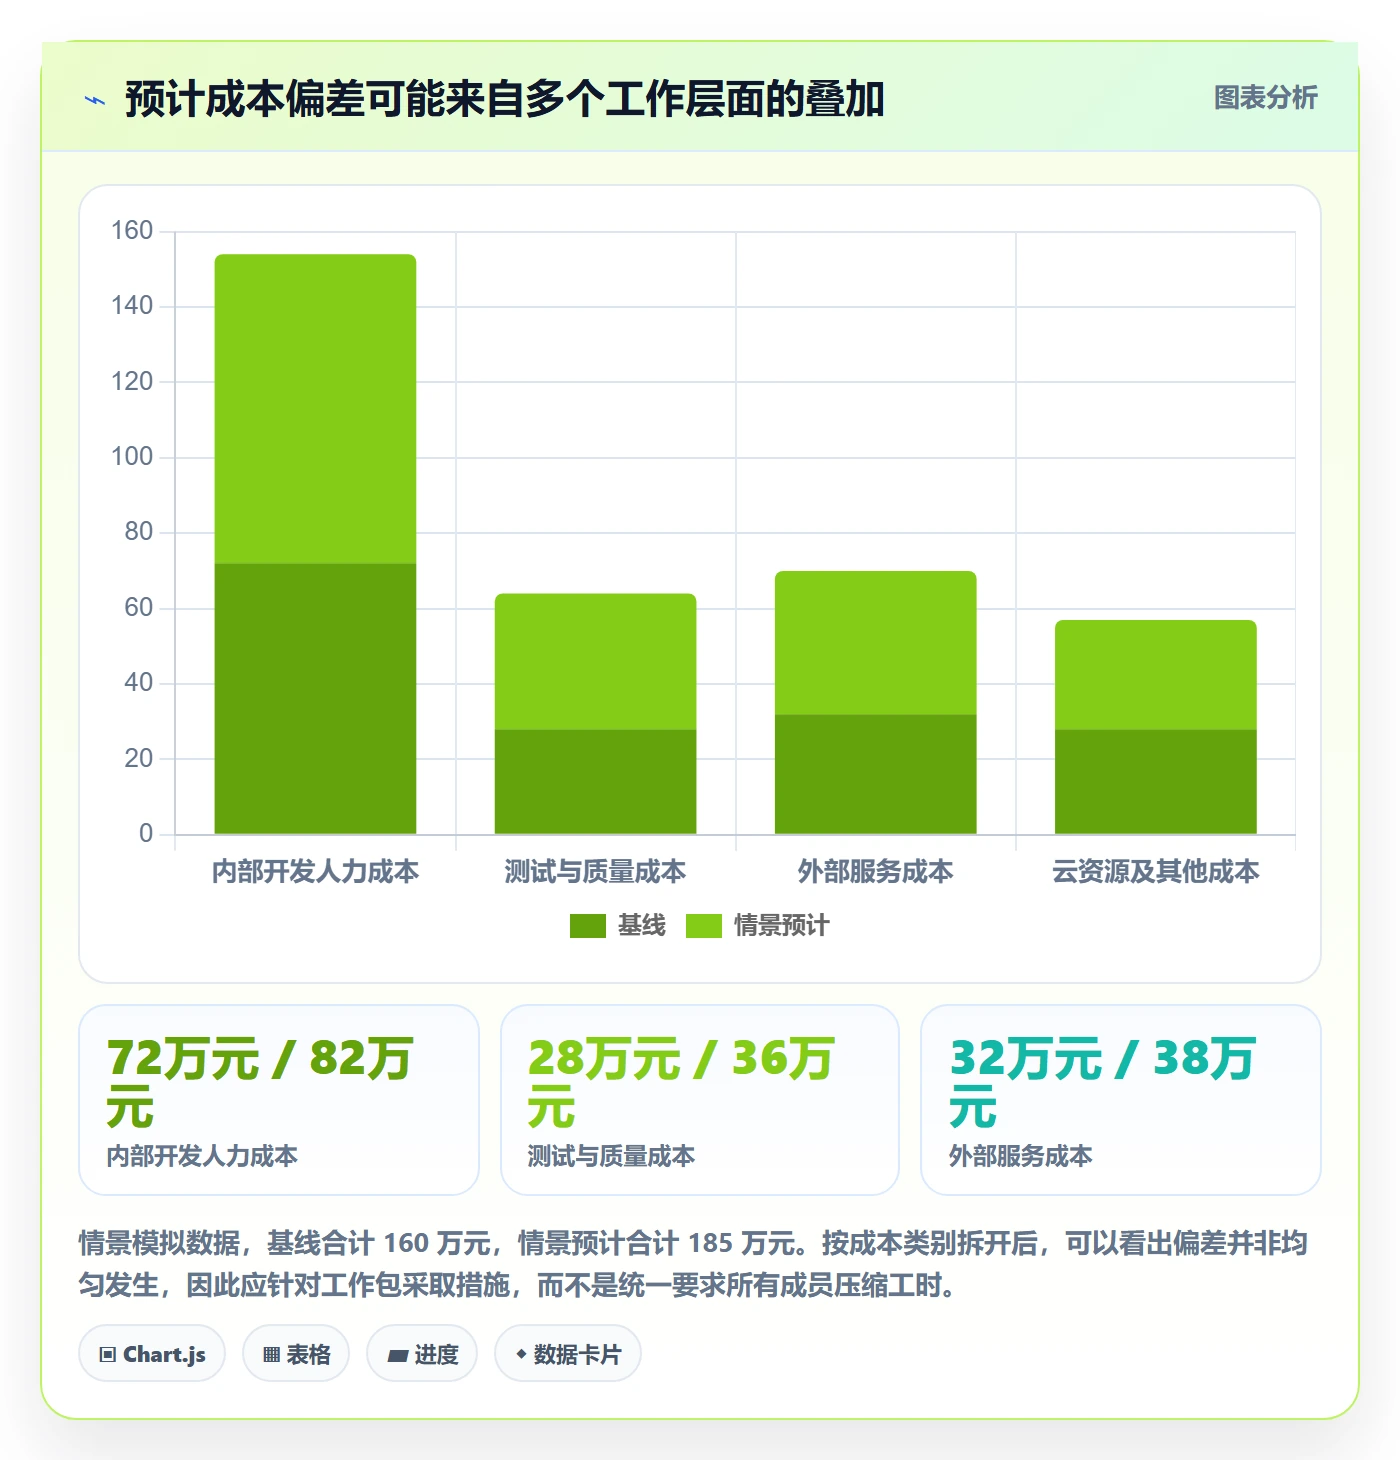This screenshot has width=1400, height=1460.
Task: Click the 内部开发人力成本 baseline bar segment
Action: [x=315, y=699]
